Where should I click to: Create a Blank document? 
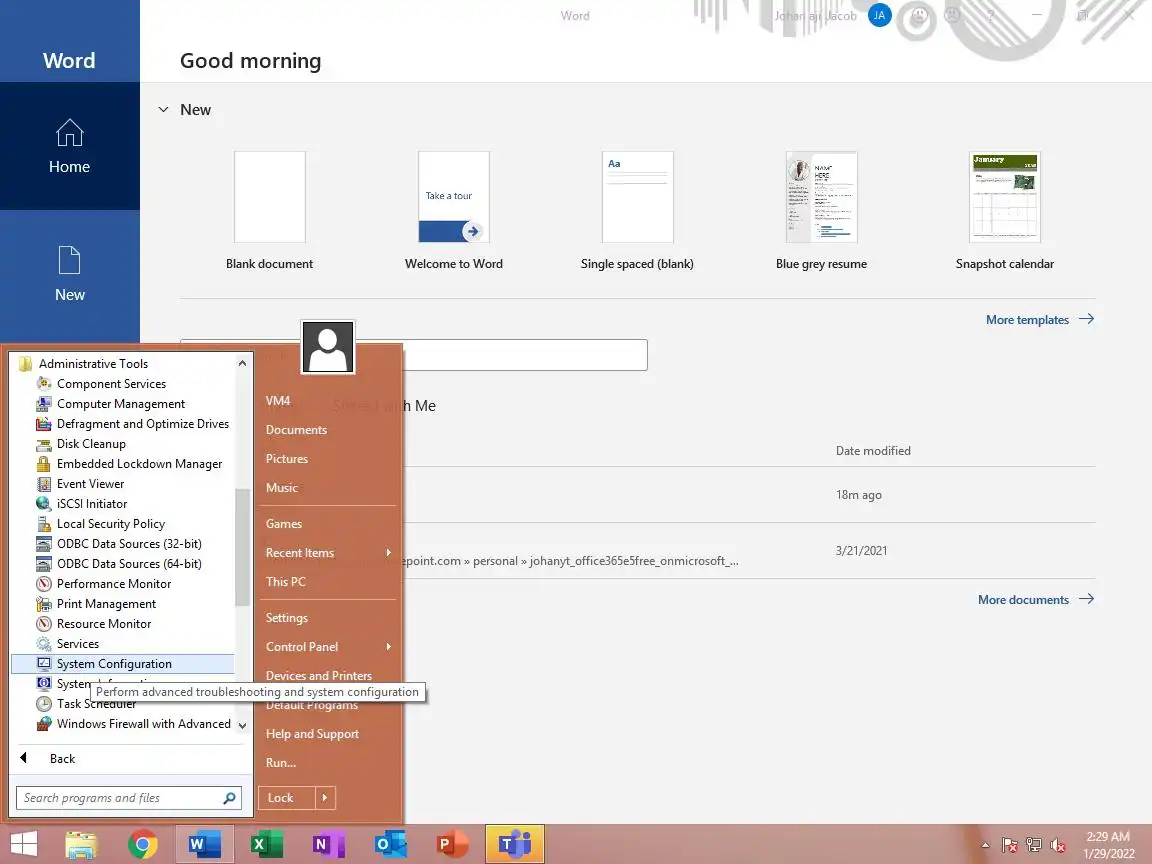(270, 210)
